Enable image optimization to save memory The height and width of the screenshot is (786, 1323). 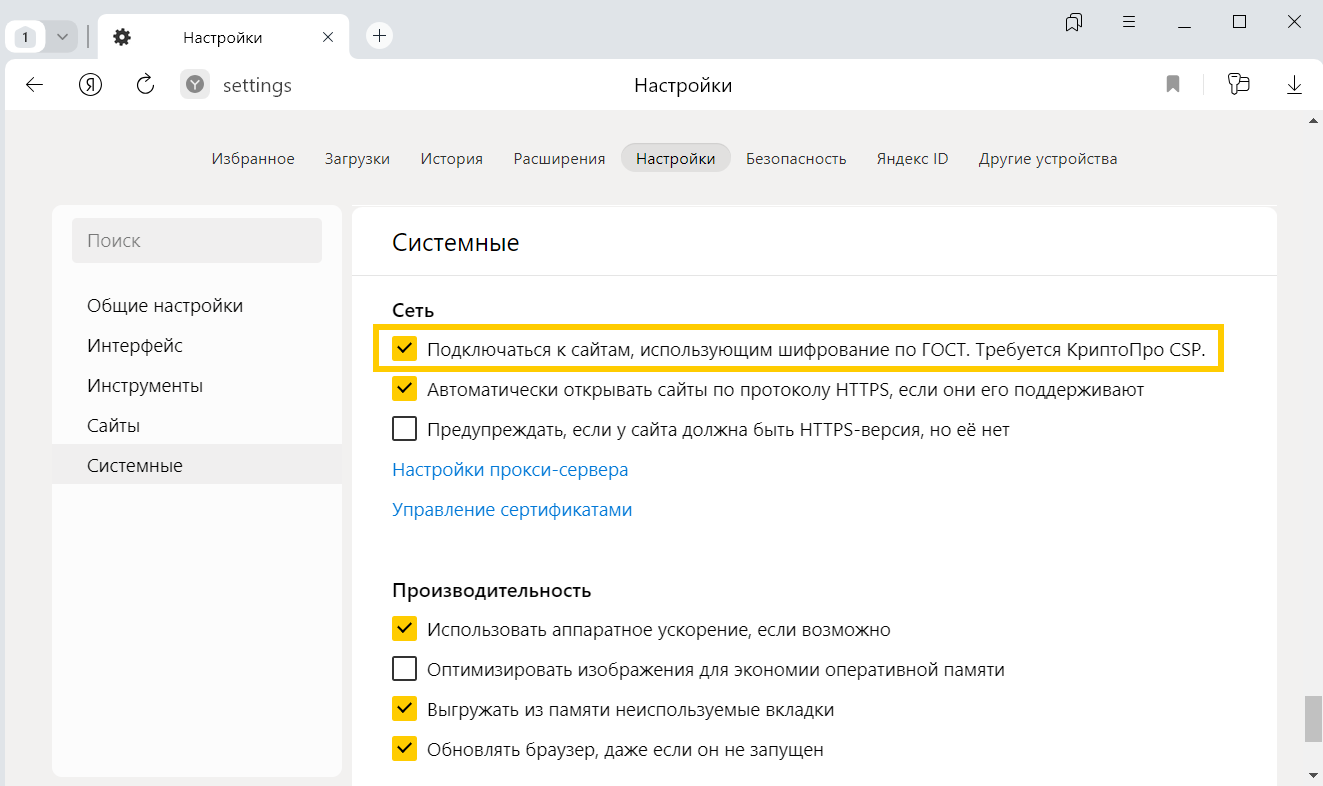pos(404,669)
